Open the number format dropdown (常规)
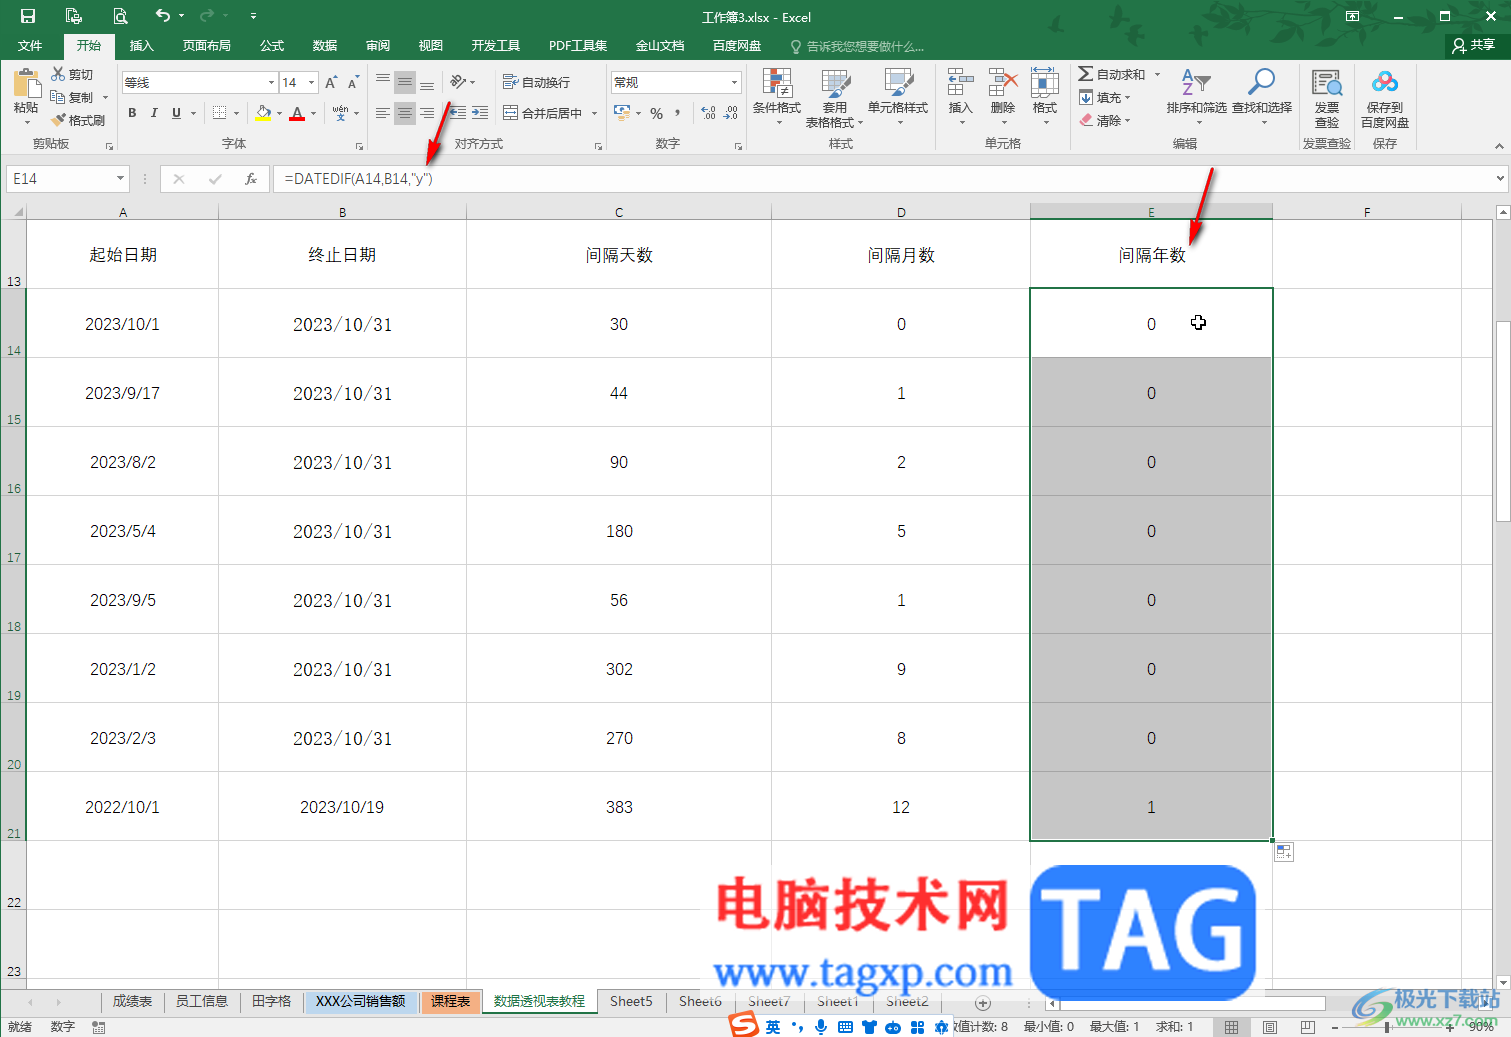Viewport: 1511px width, 1037px height. (x=734, y=82)
